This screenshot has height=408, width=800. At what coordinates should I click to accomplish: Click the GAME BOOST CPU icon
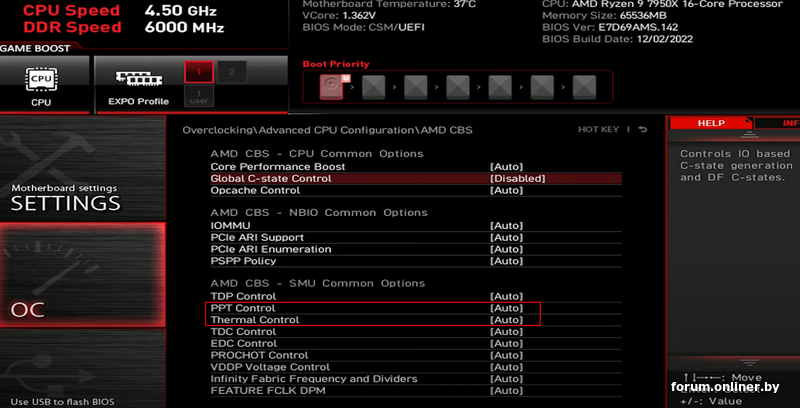pos(41,80)
